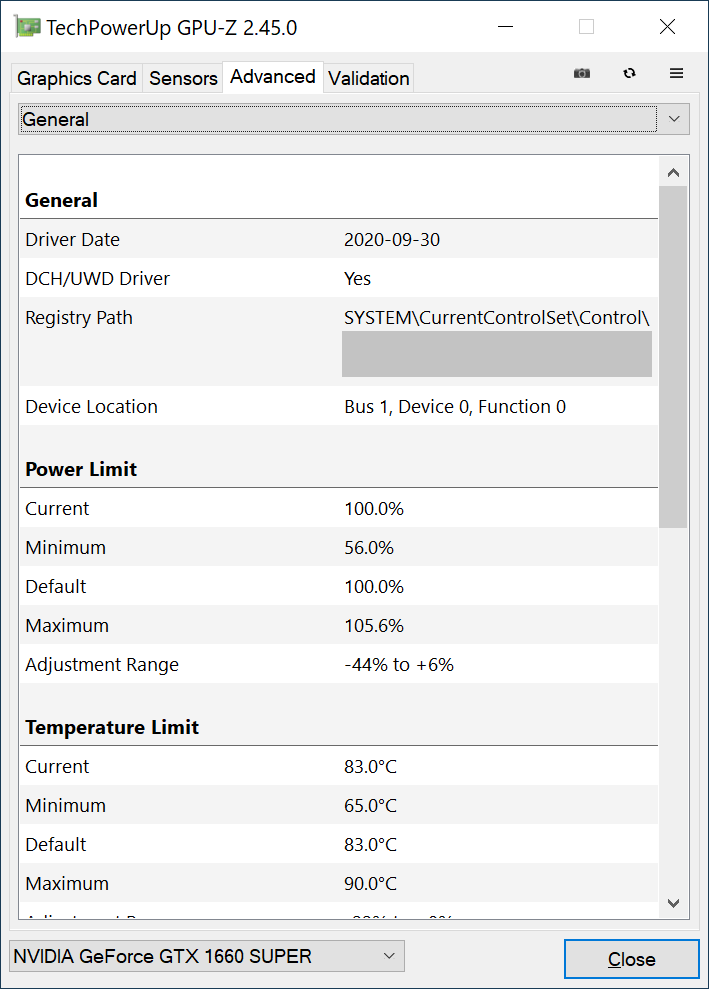Select the Advanced tab
The height and width of the screenshot is (989, 709).
(x=272, y=77)
